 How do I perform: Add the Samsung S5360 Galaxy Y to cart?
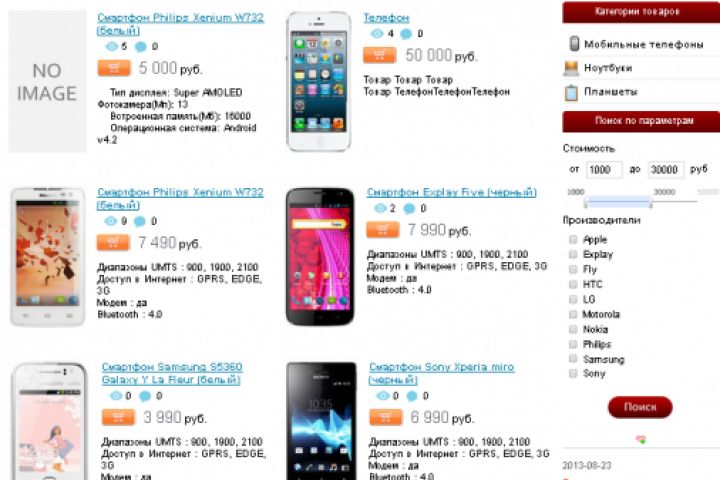pyautogui.click(x=118, y=417)
